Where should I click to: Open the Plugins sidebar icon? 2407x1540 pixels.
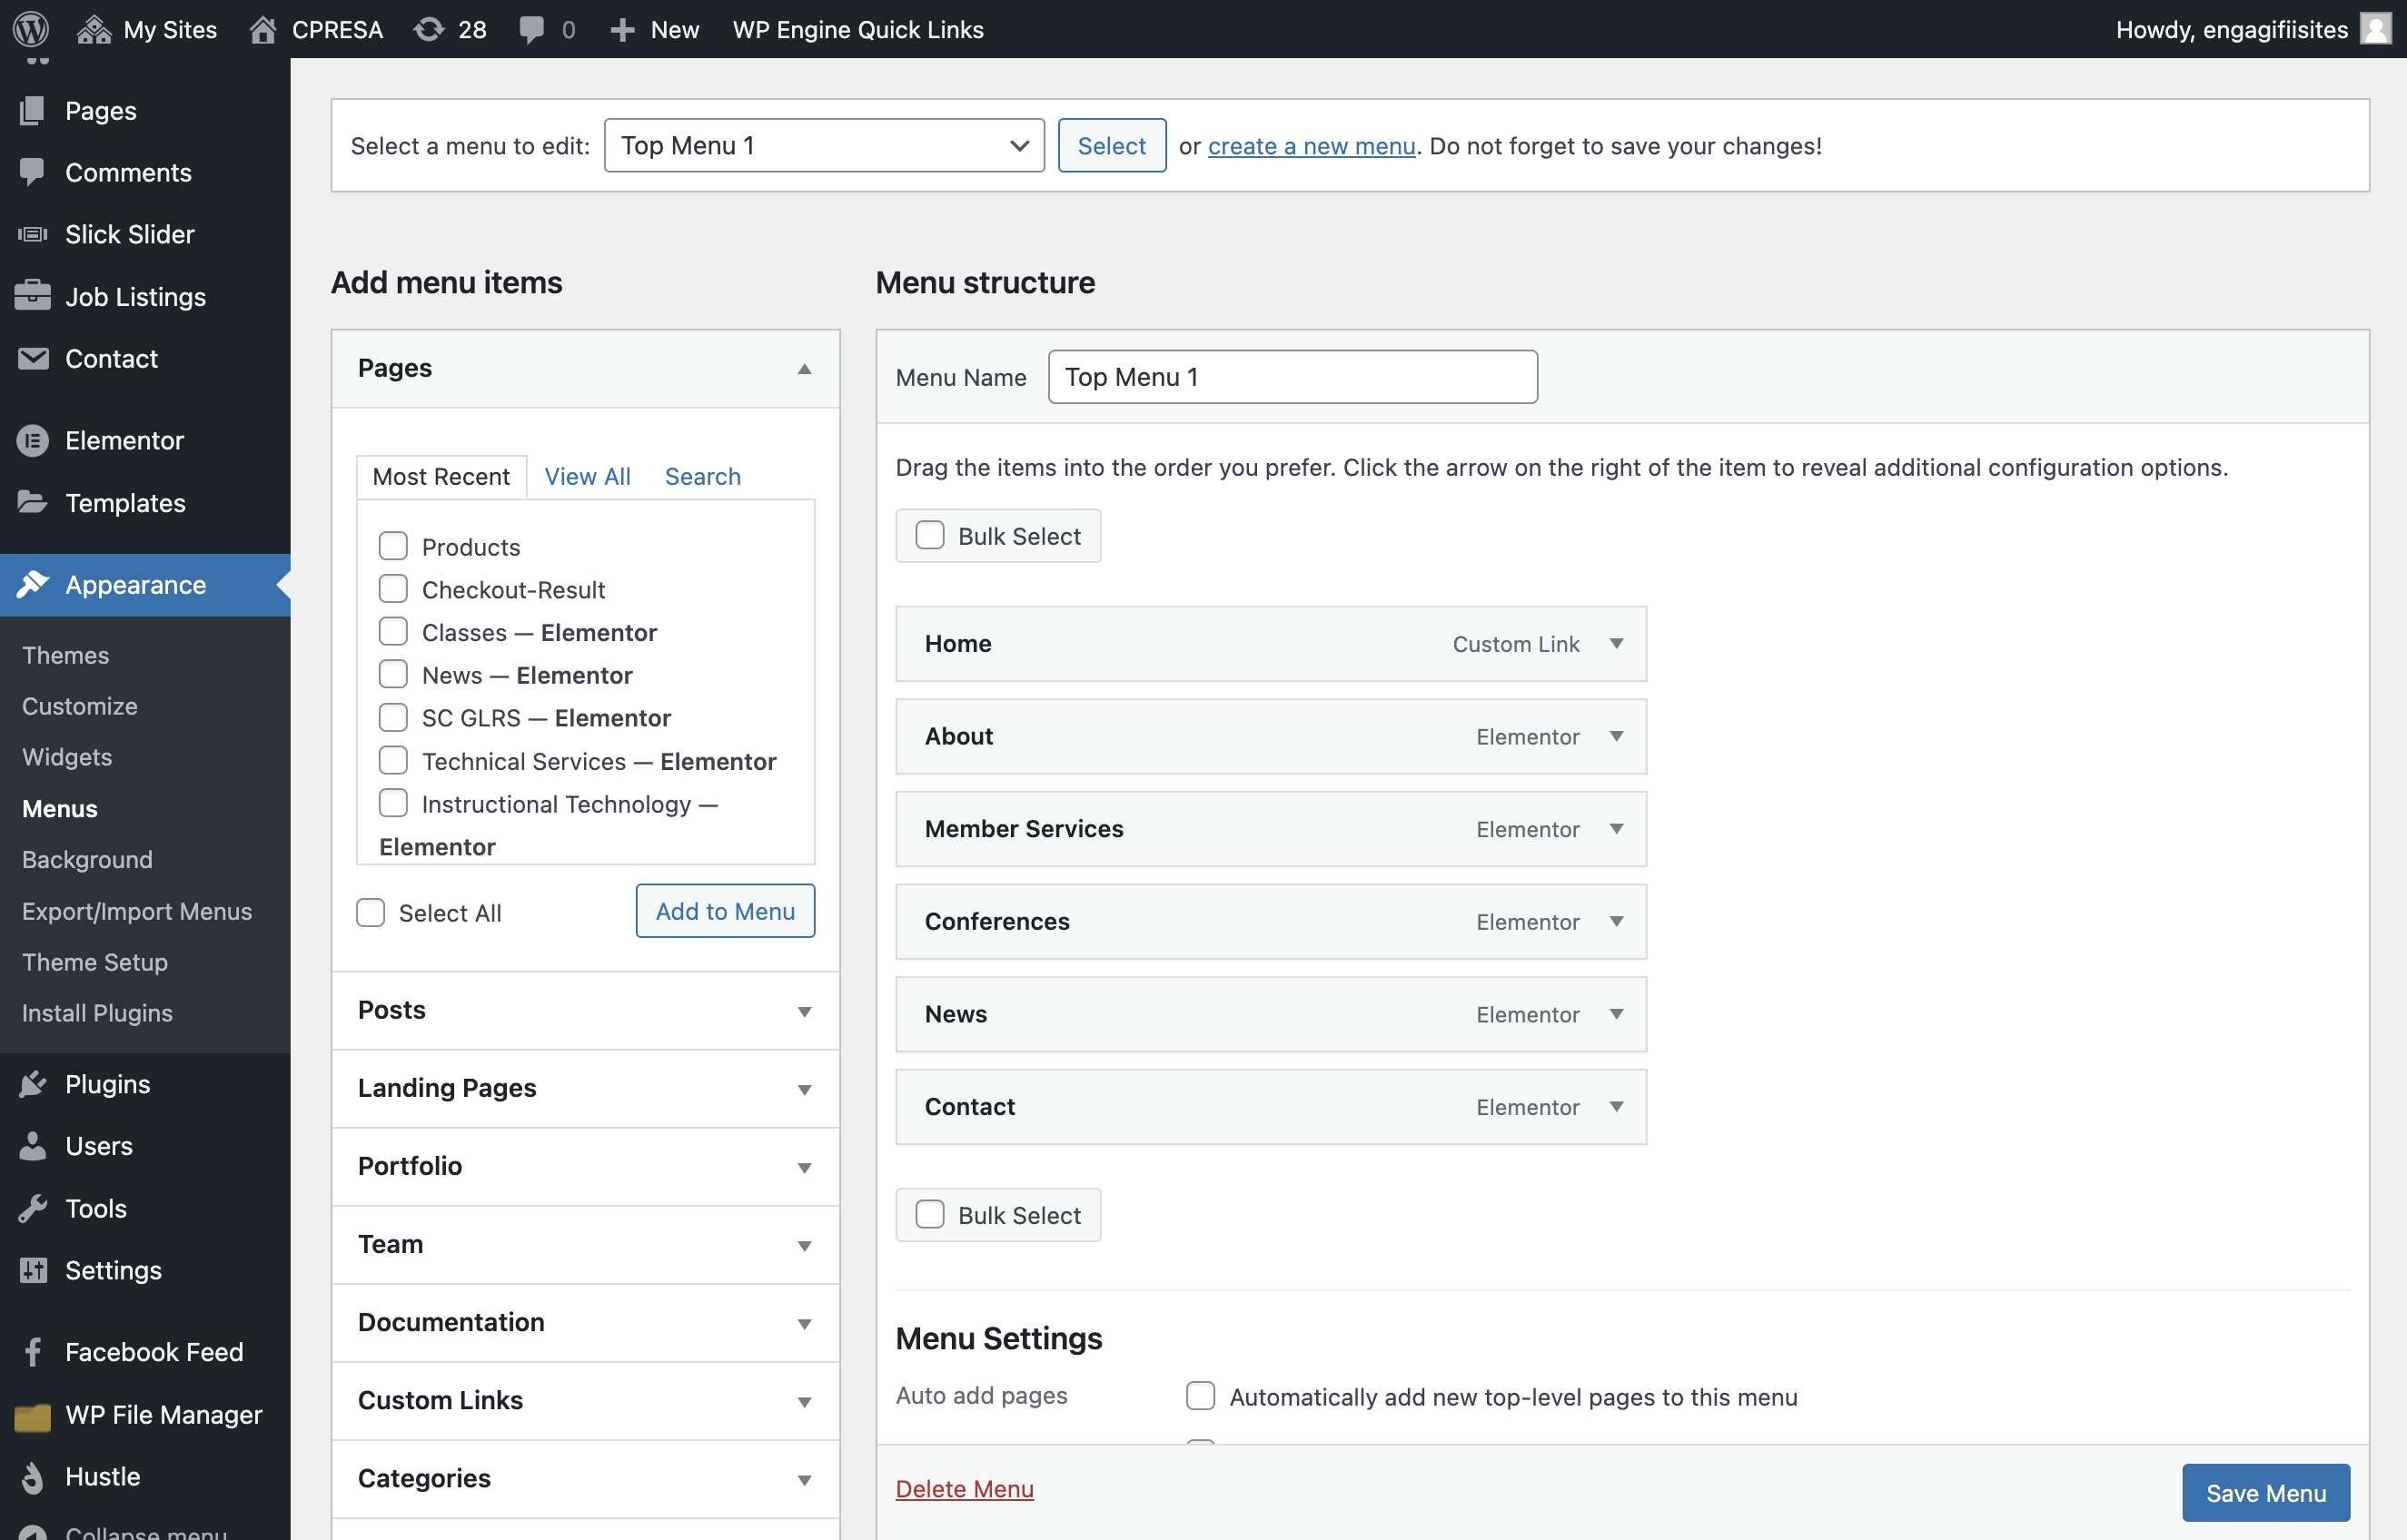coord(33,1084)
